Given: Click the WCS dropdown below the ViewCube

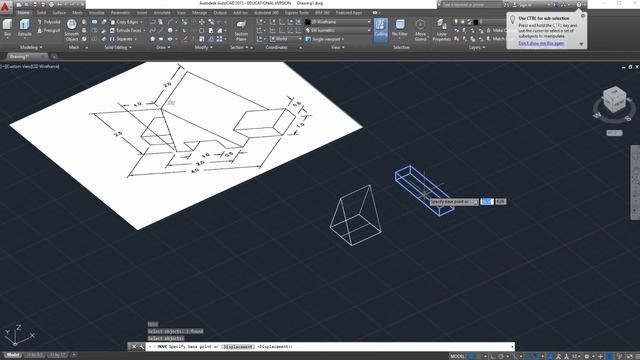Looking at the screenshot, I should 614,133.
